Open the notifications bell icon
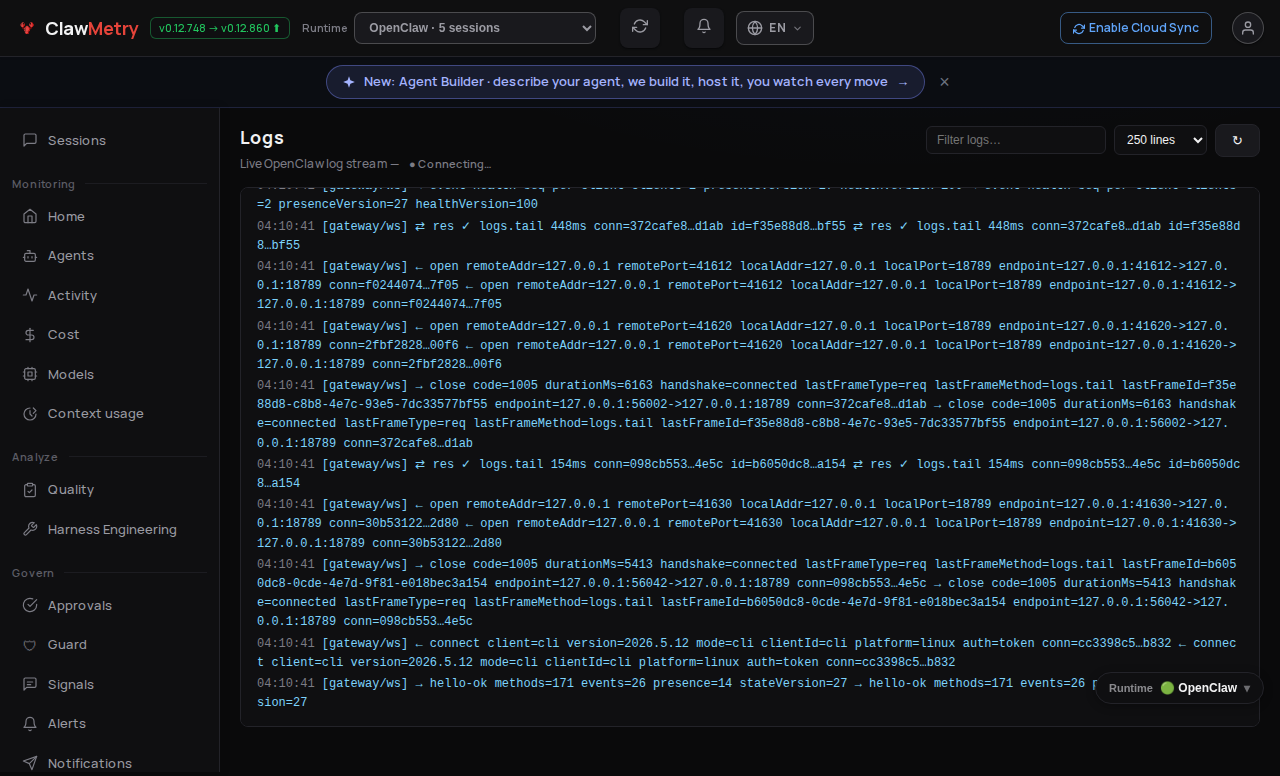Screen dimensions: 1280x776 tap(704, 28)
